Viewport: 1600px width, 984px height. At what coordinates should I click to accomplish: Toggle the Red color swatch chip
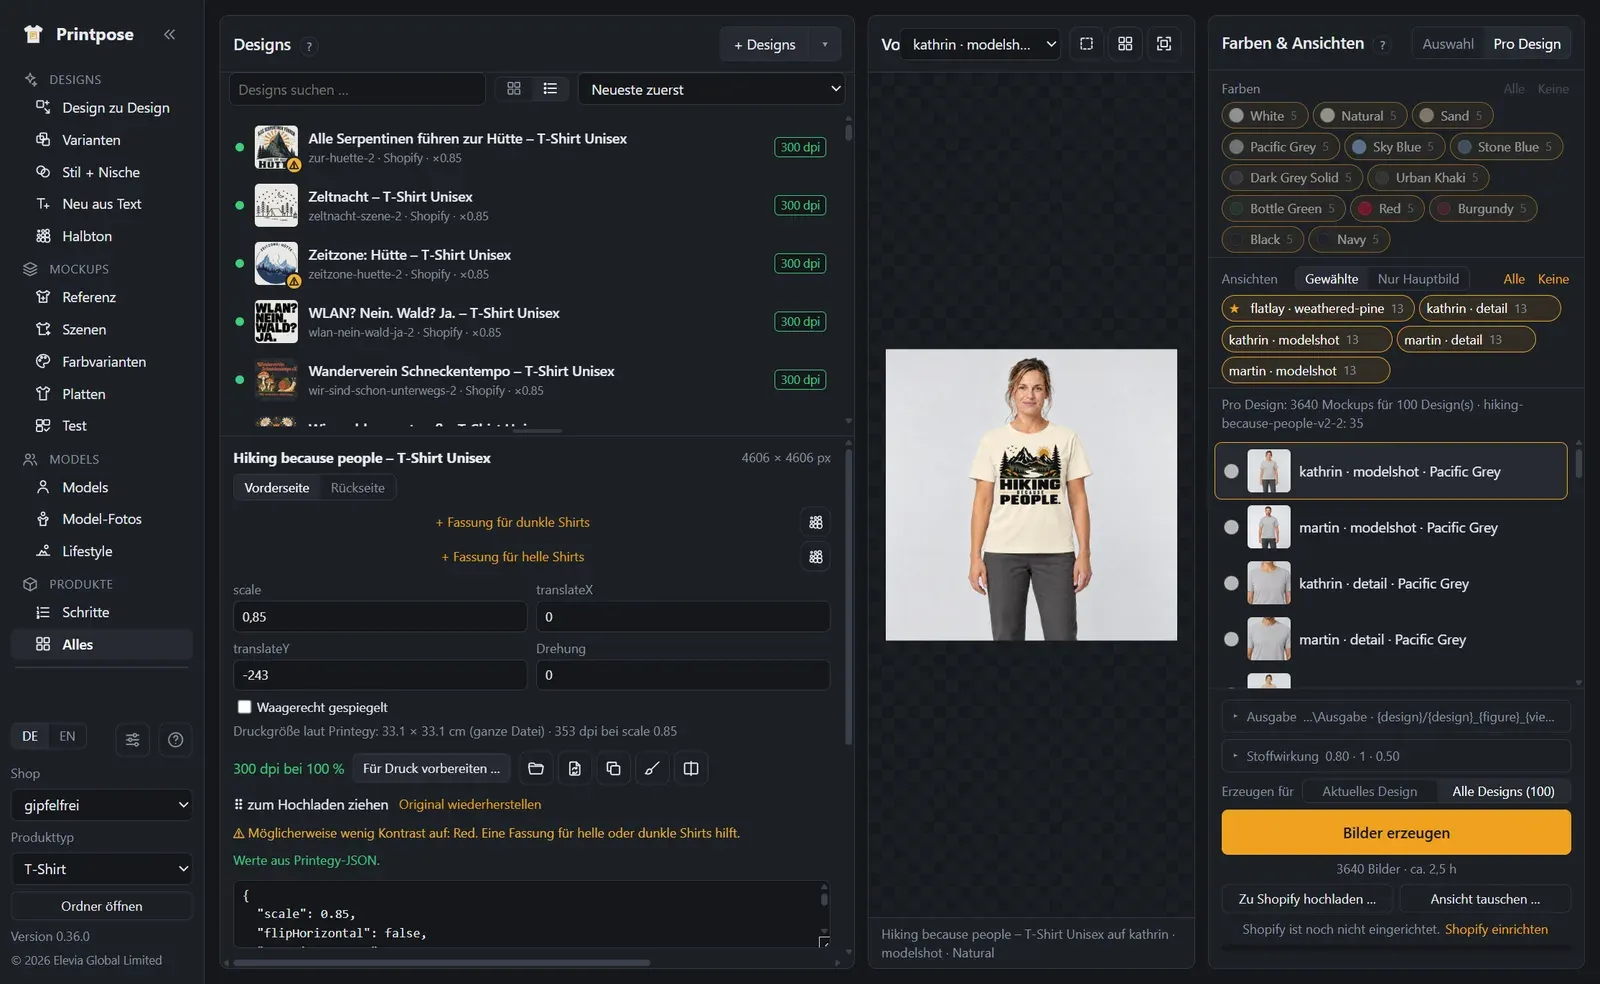[x=1386, y=208]
